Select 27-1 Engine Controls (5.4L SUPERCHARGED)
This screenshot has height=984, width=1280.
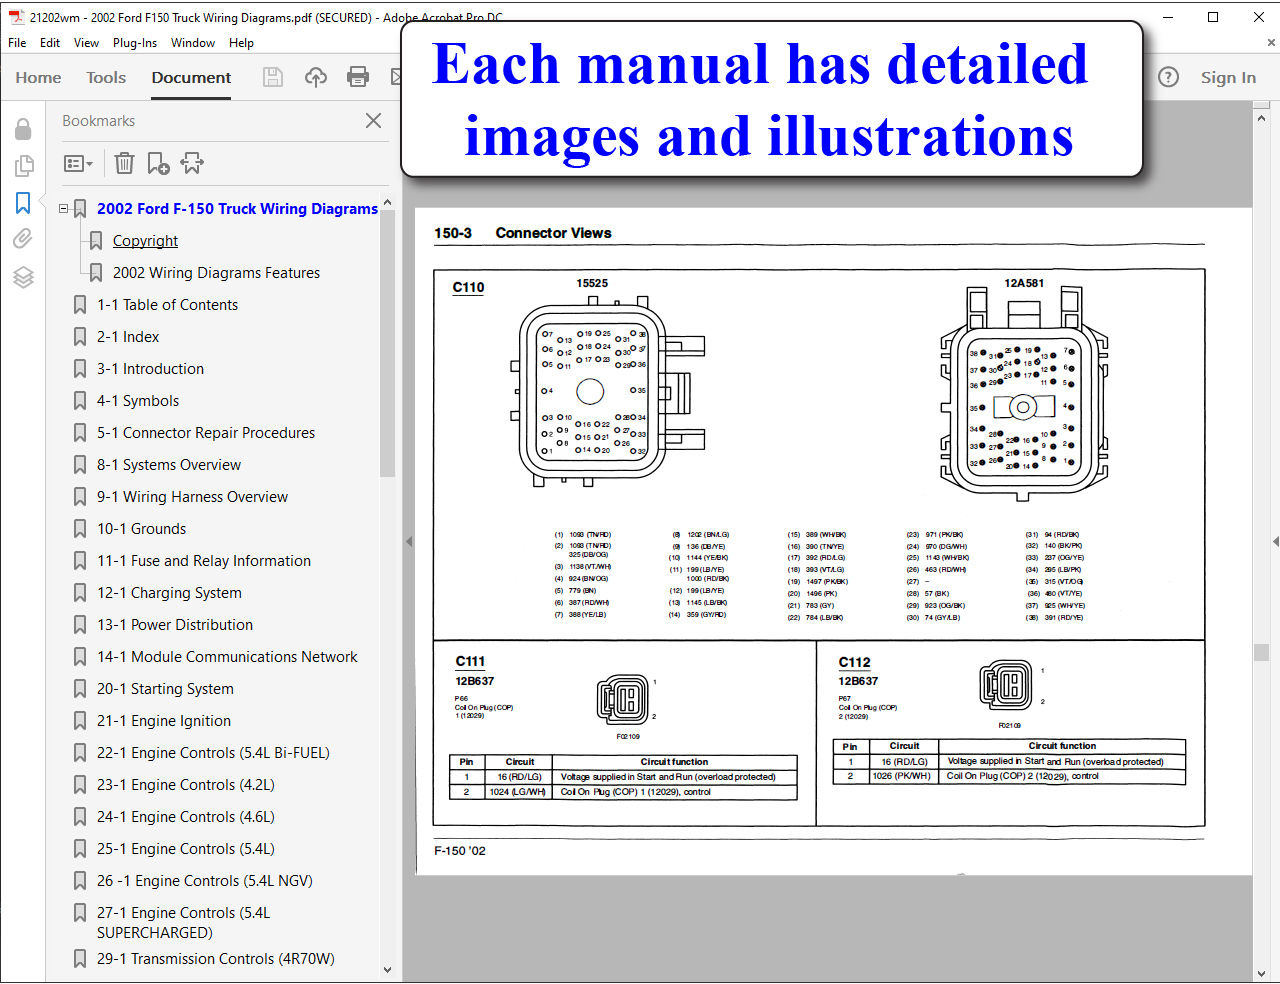pos(184,923)
